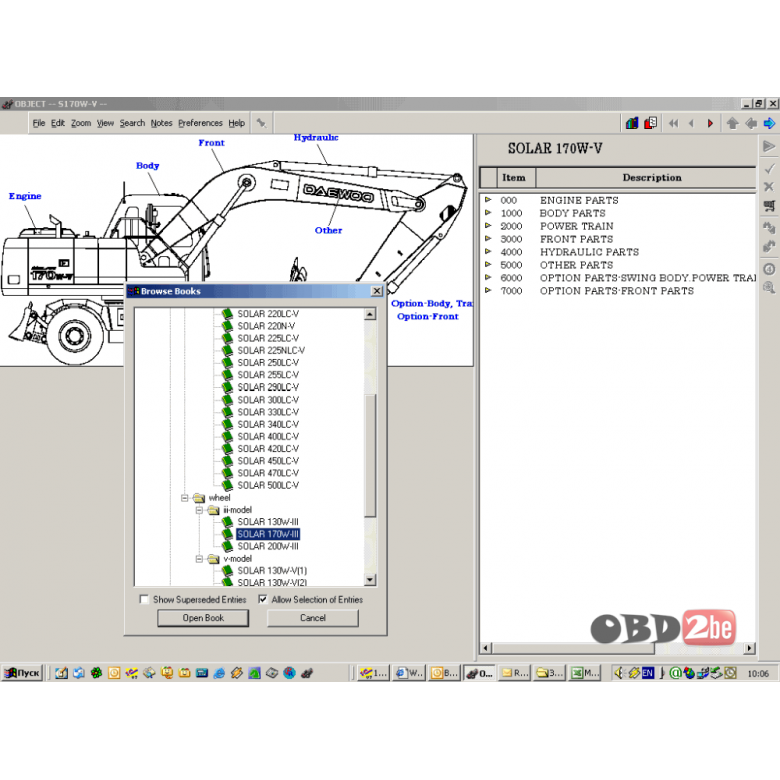Click the Browse Books vertical scrollbar thumb

tap(370, 456)
